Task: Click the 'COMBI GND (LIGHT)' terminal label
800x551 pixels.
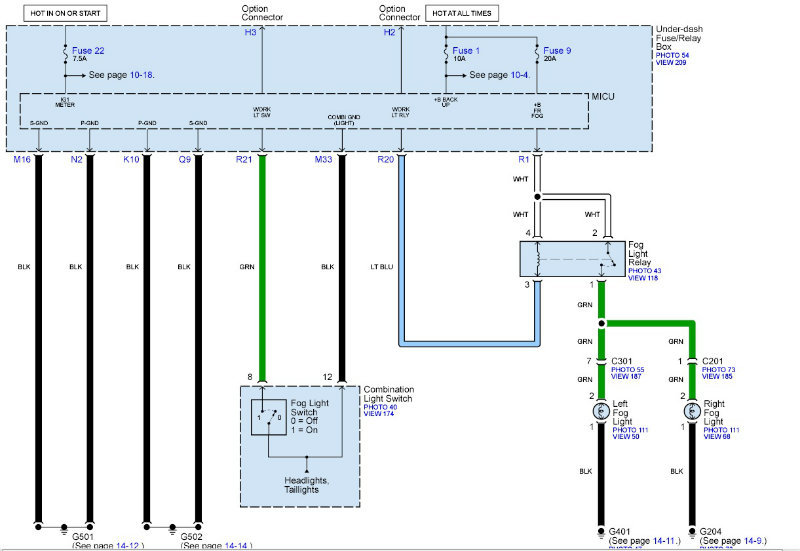Action: [x=344, y=120]
